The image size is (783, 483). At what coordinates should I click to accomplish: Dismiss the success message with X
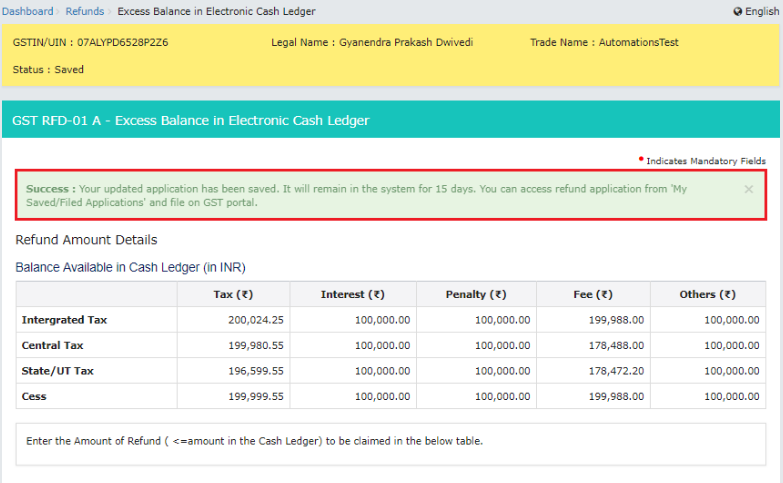pyautogui.click(x=749, y=189)
